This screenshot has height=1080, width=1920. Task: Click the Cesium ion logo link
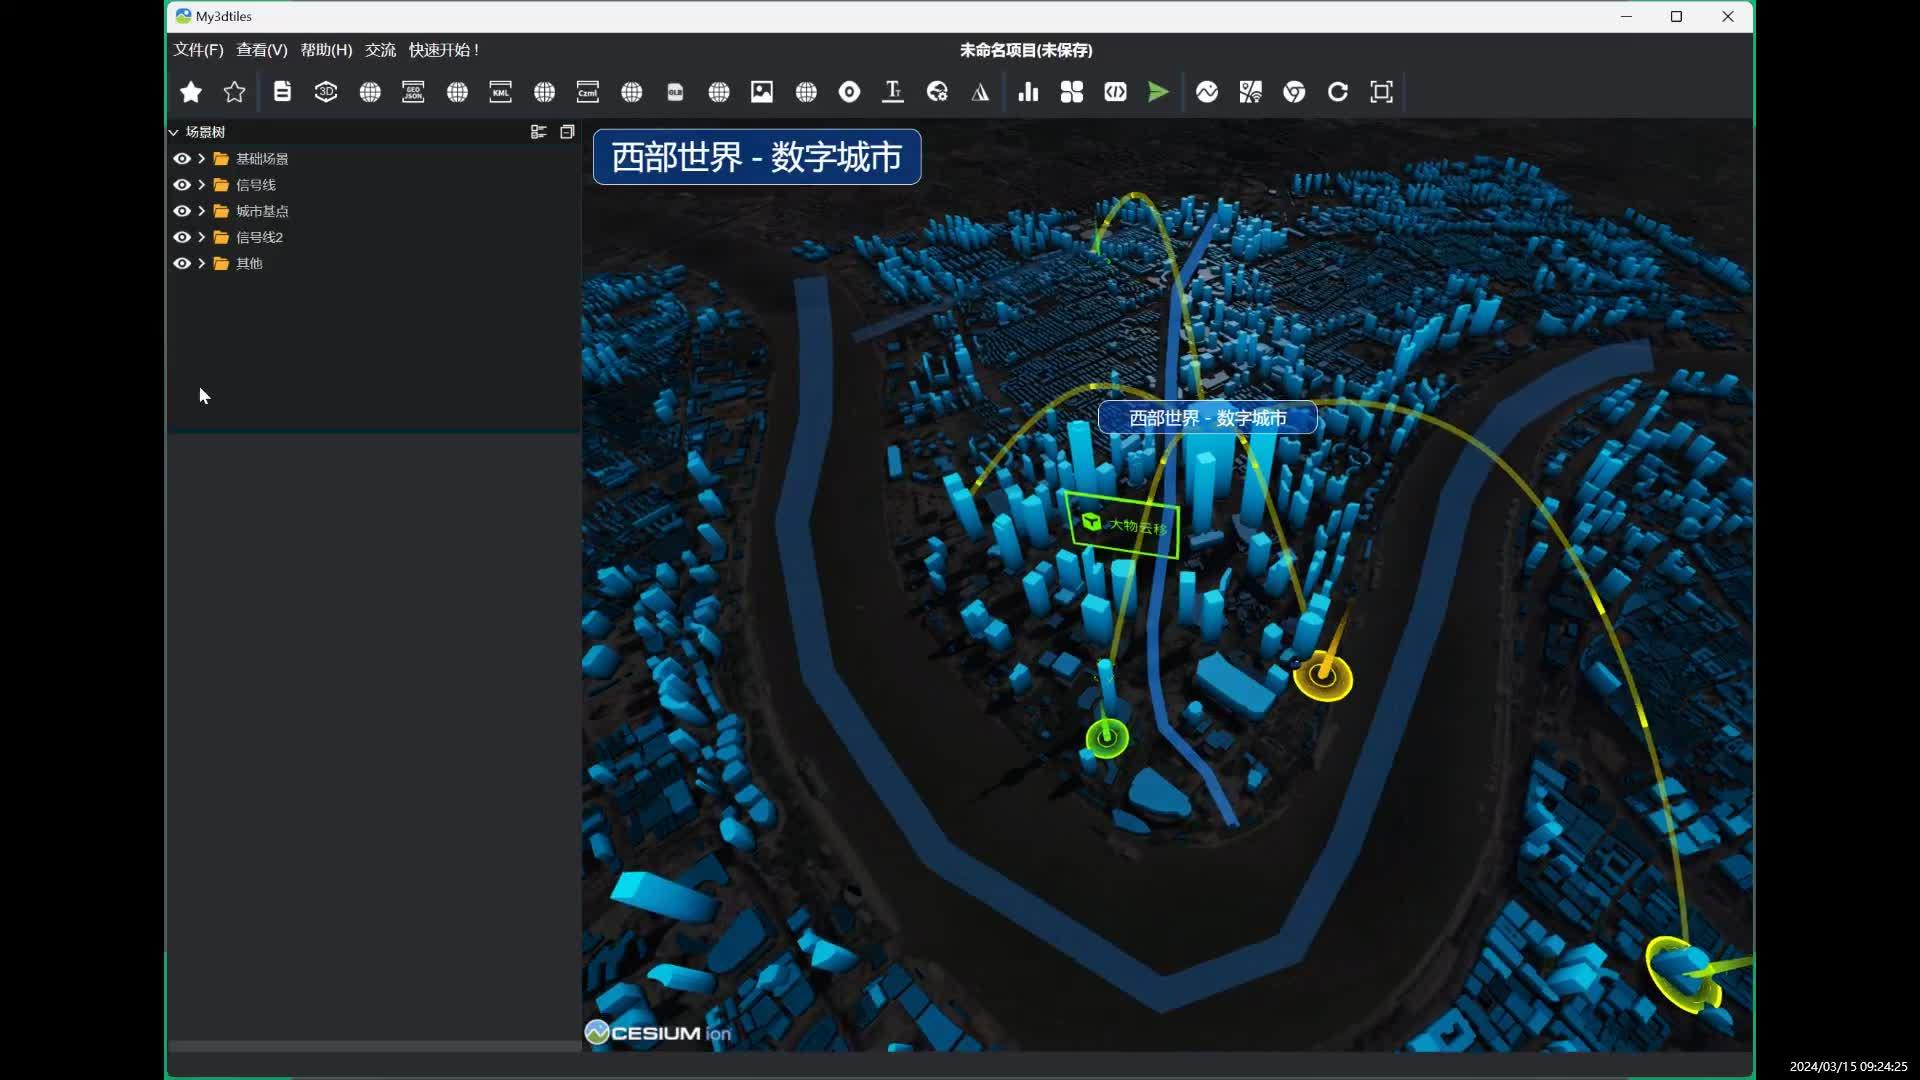658,1032
